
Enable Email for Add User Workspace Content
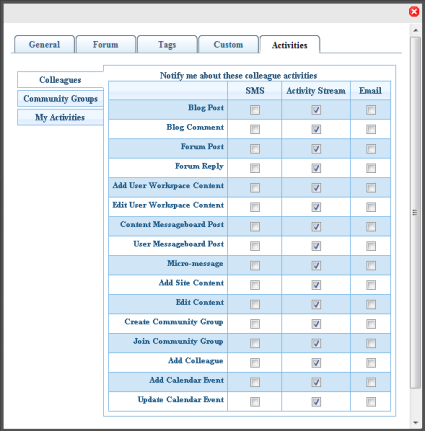pos(371,188)
